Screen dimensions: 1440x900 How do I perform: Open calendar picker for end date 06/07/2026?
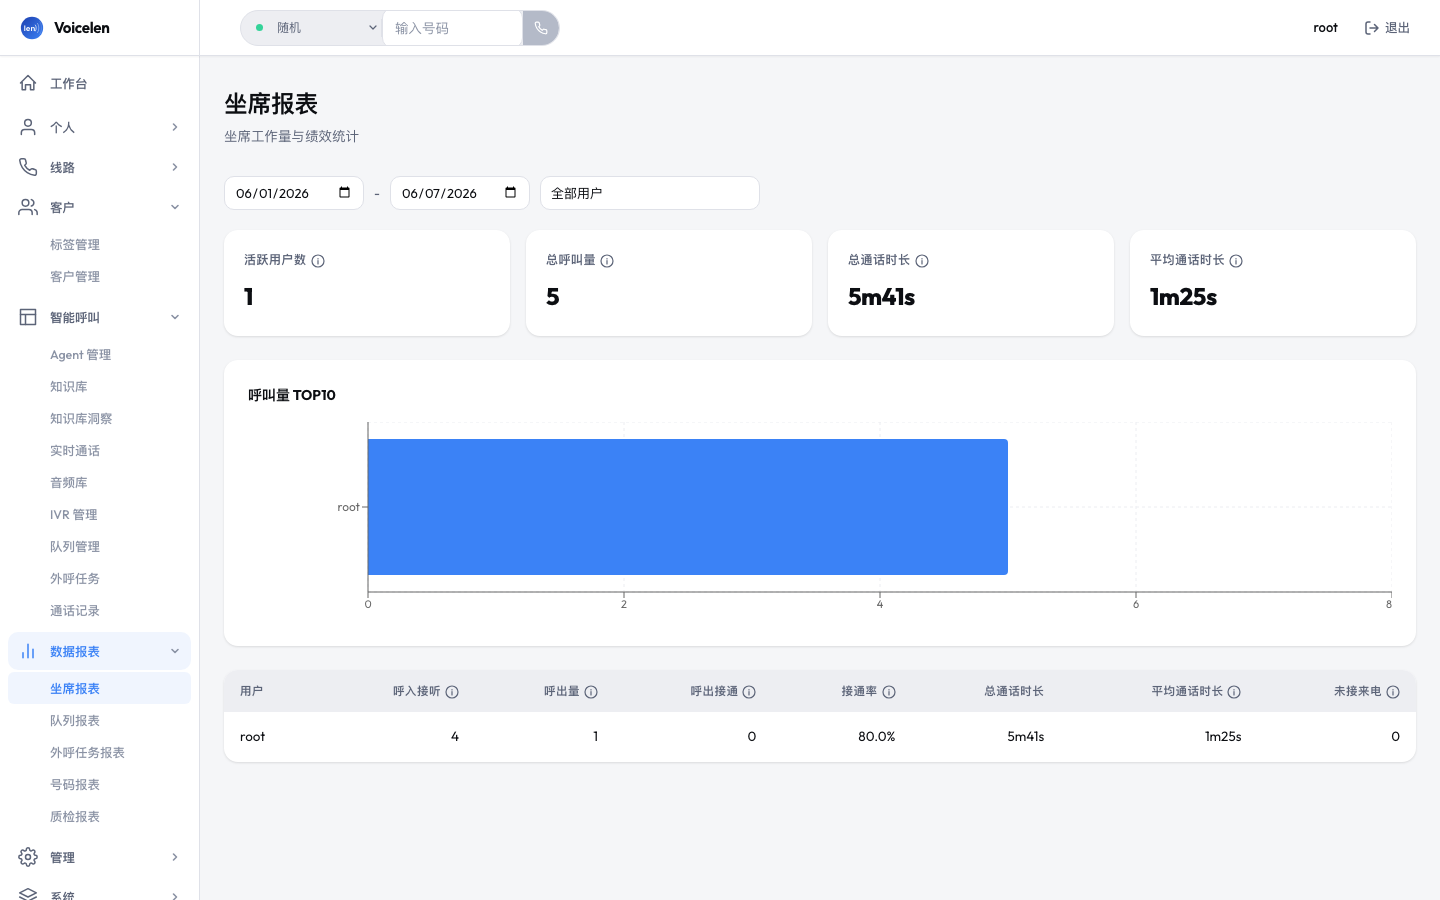[x=510, y=193]
